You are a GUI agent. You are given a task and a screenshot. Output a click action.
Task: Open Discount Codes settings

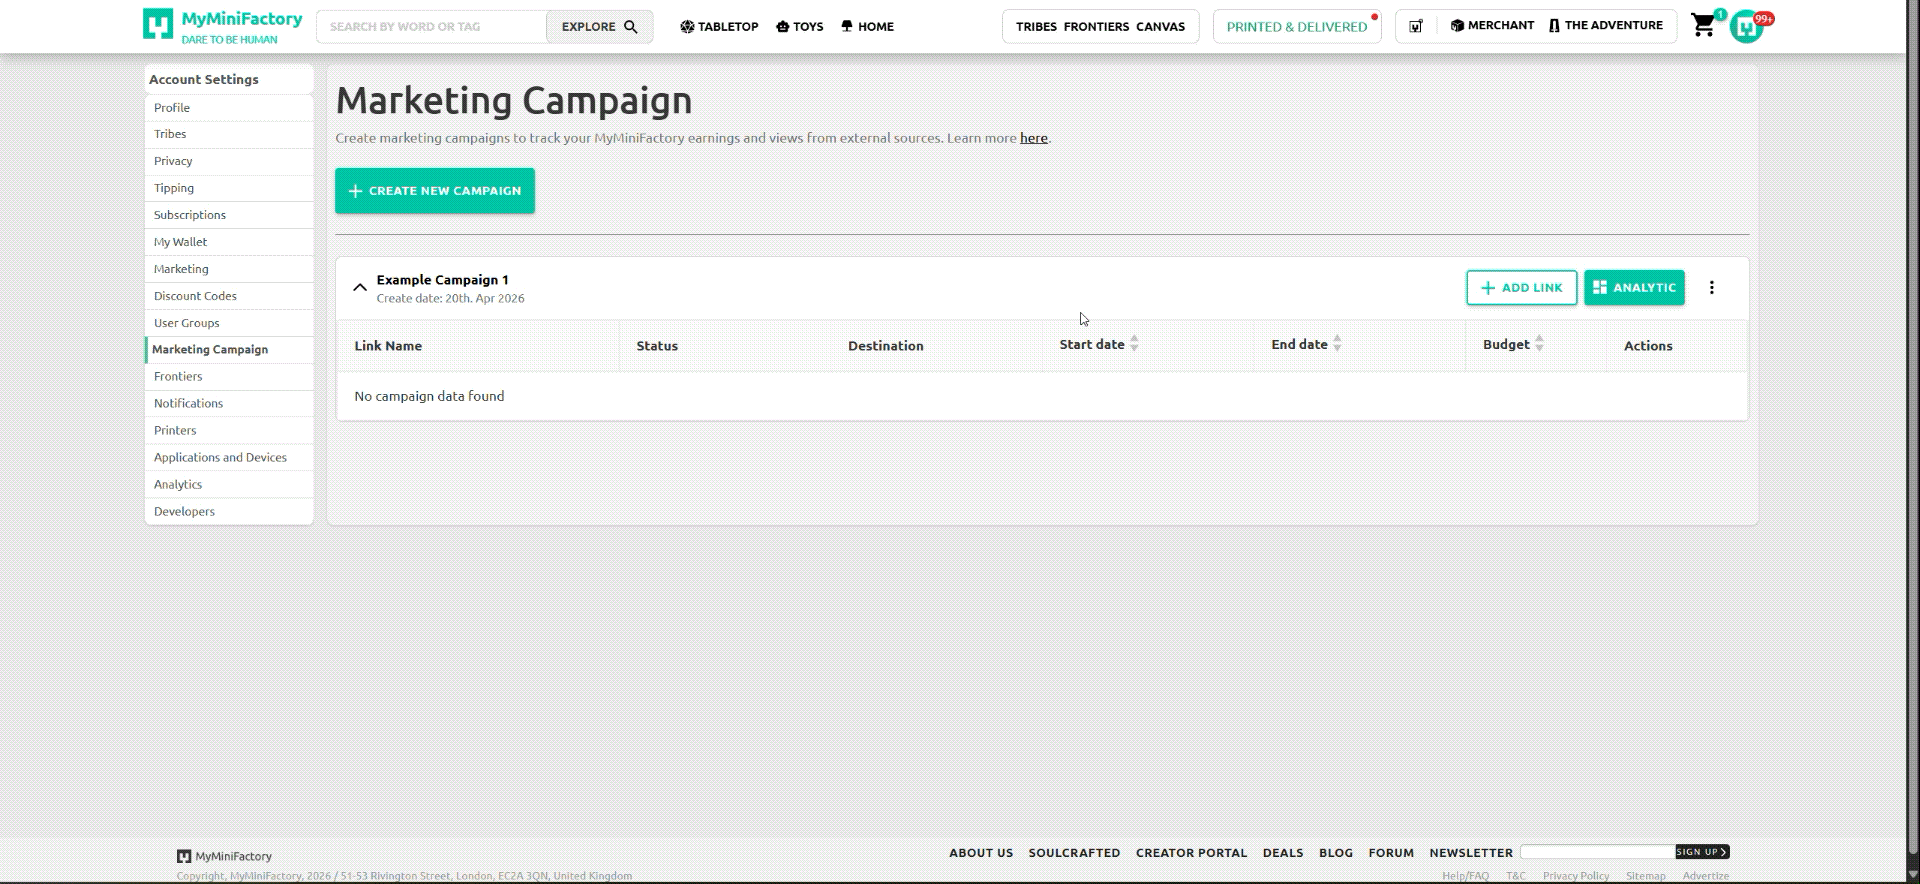pyautogui.click(x=229, y=296)
